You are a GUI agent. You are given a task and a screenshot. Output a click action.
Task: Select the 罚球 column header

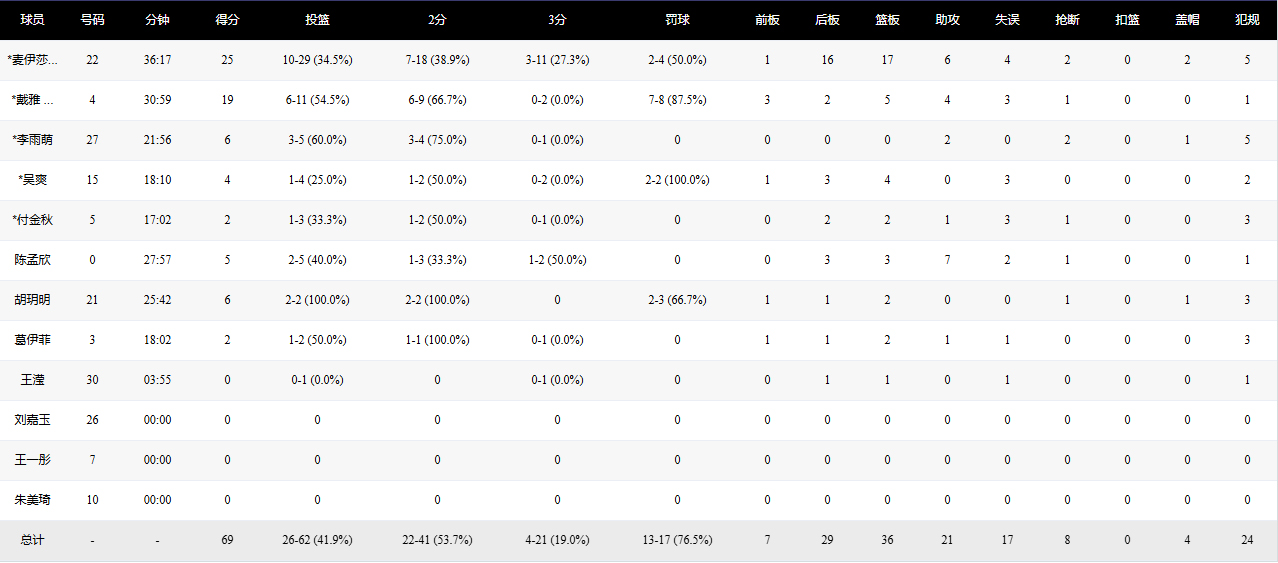point(677,20)
